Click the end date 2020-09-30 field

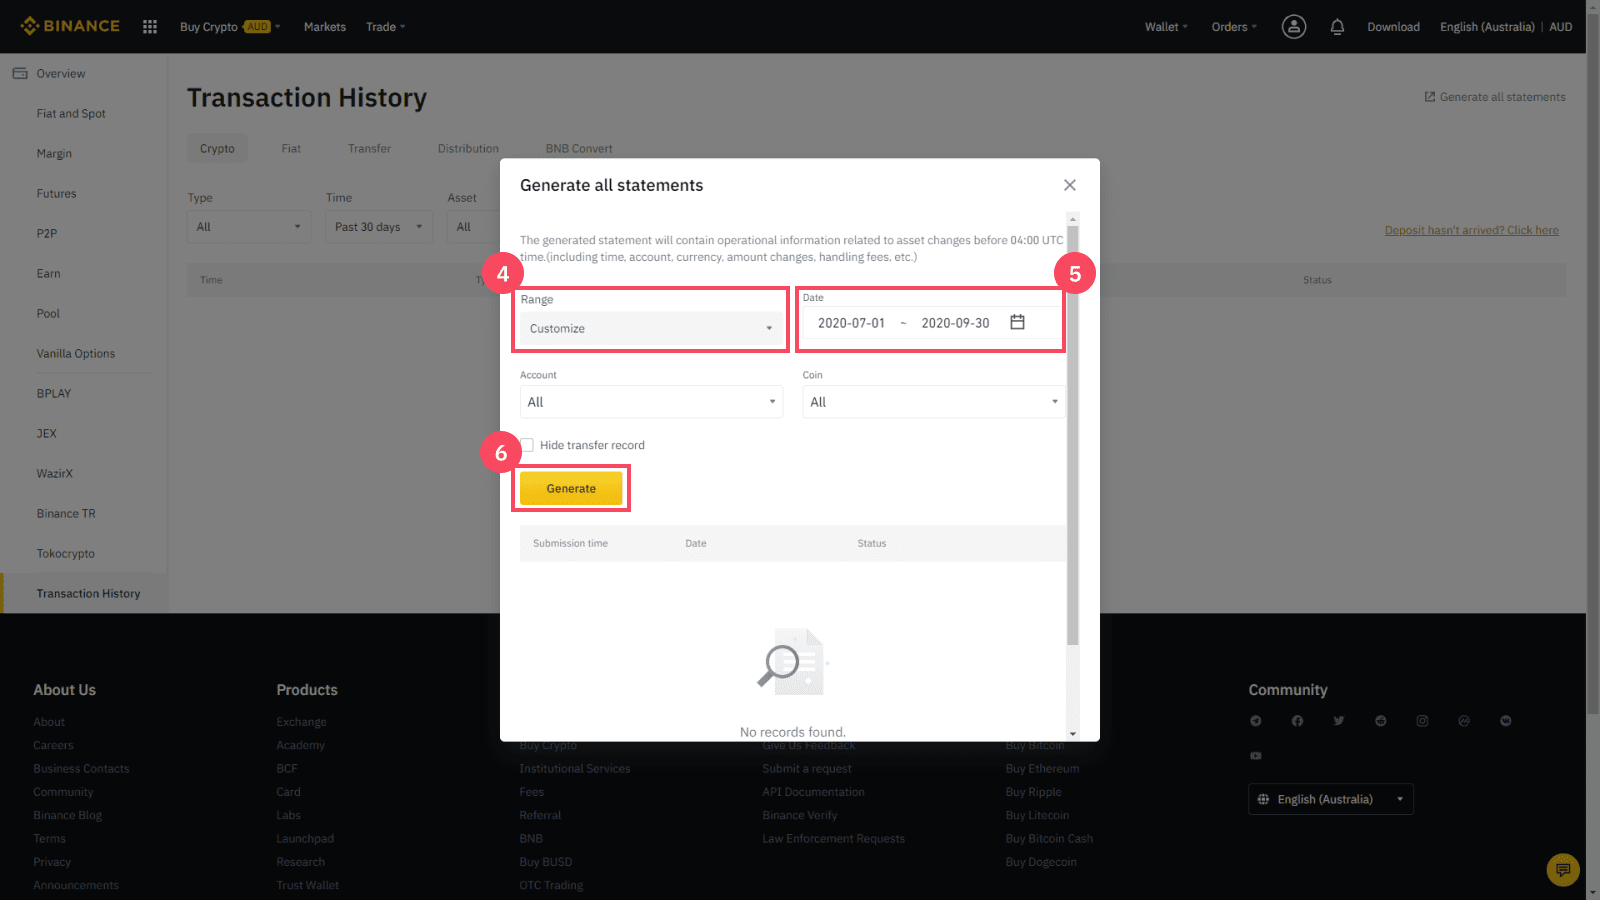click(955, 323)
